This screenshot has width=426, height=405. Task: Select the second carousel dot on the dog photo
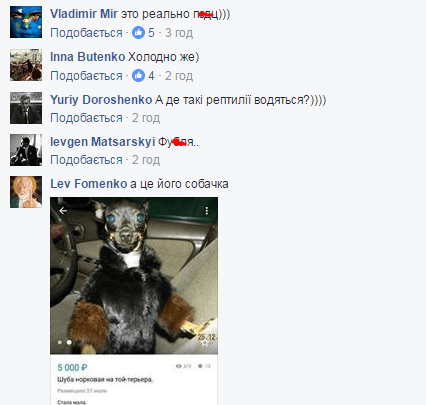pos(69,342)
